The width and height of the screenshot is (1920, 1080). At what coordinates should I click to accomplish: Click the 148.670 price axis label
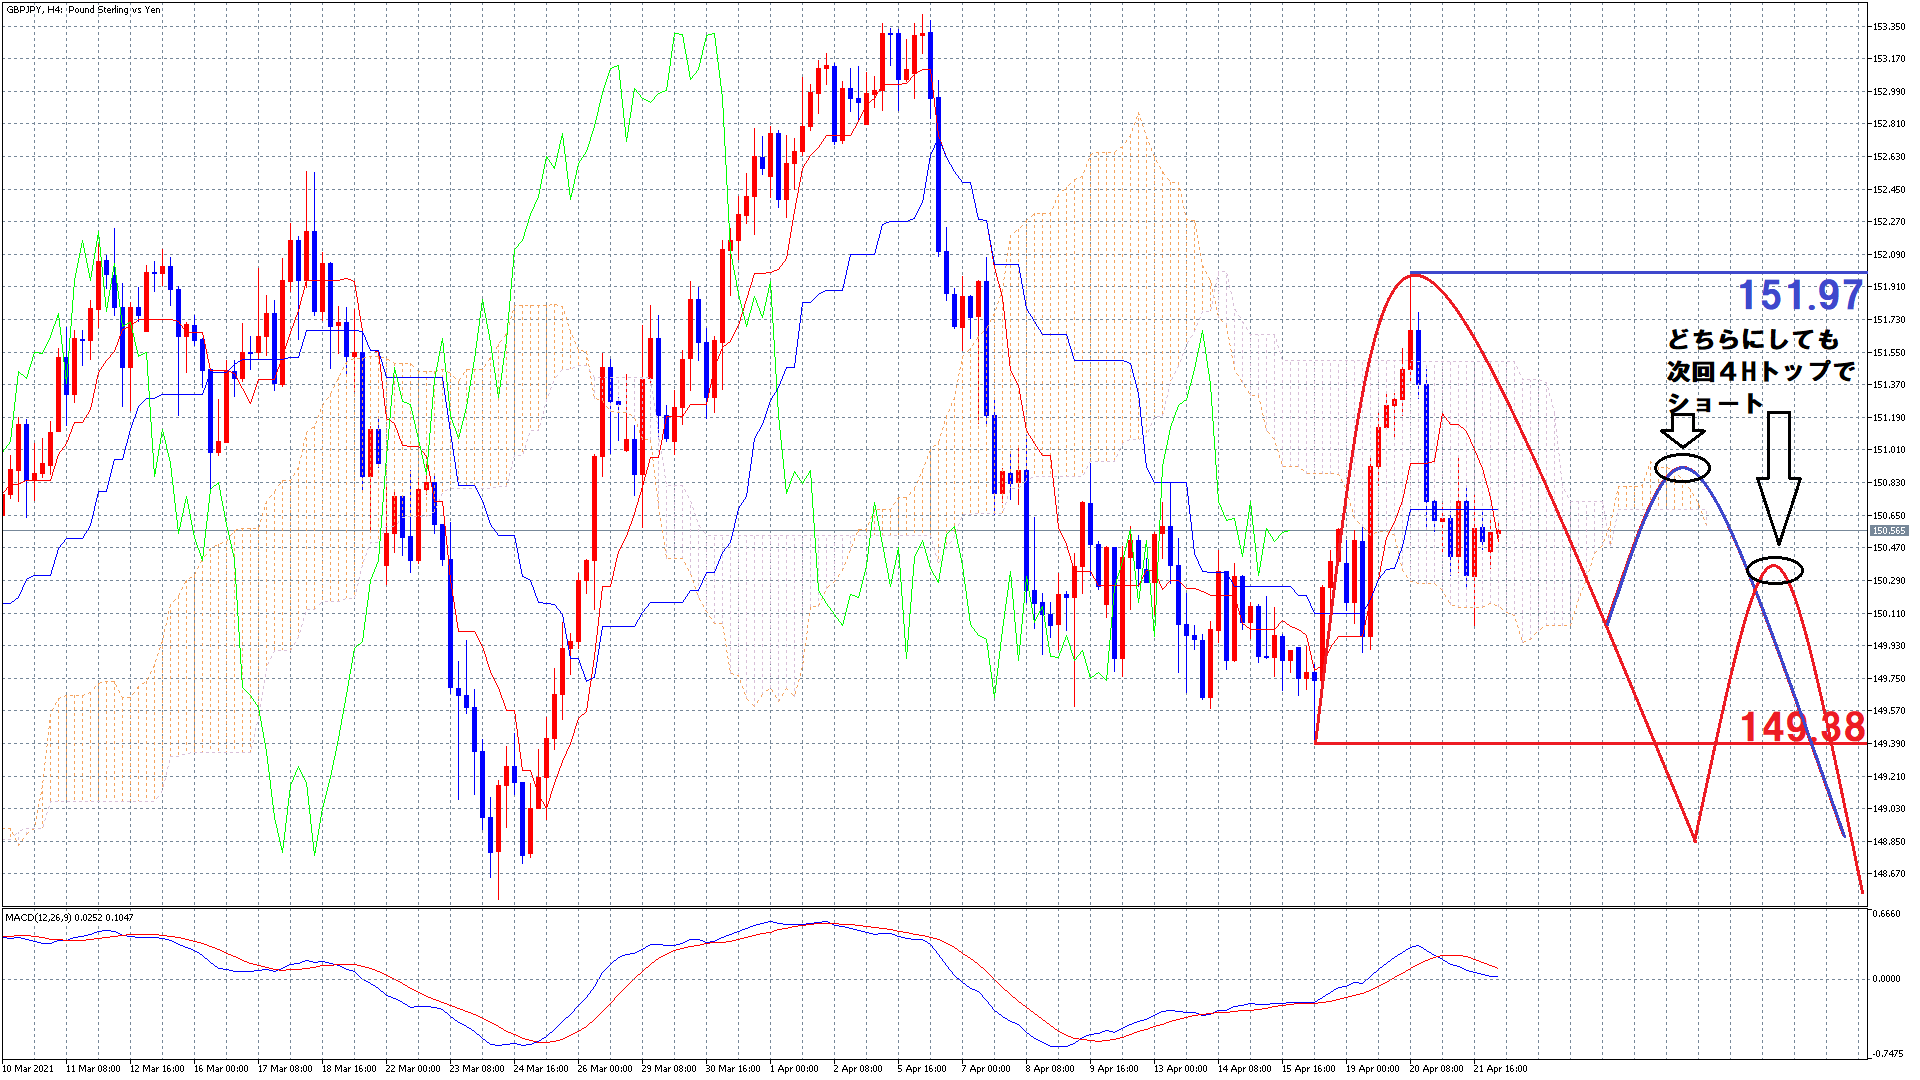click(x=1889, y=874)
